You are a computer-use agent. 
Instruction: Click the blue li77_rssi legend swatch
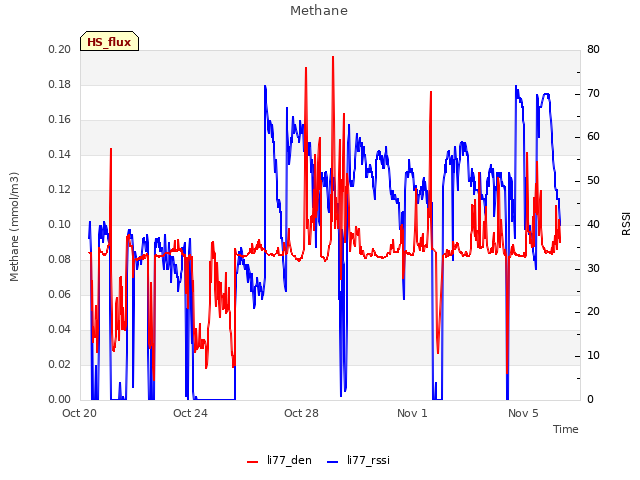pyautogui.click(x=333, y=462)
